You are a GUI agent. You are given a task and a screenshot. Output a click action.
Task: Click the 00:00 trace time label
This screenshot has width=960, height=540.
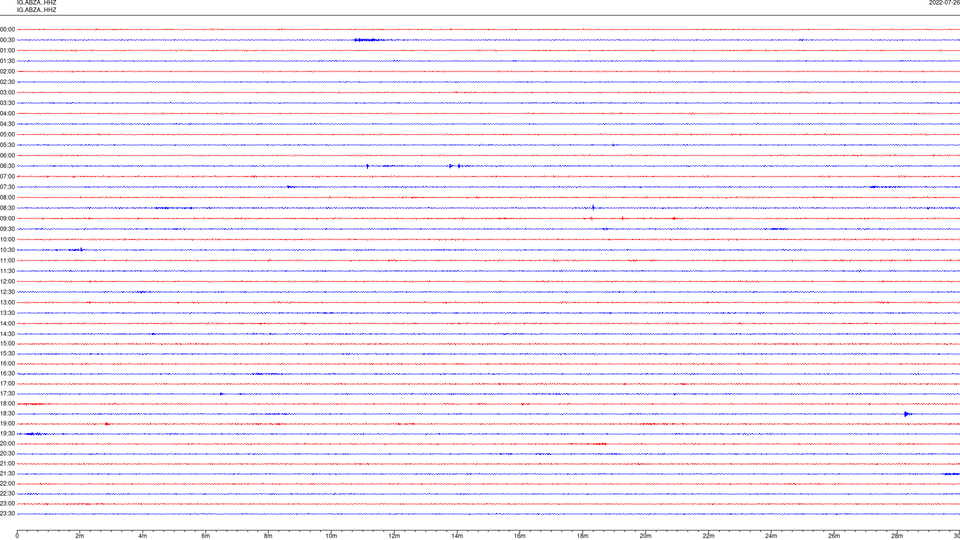coord(7,29)
